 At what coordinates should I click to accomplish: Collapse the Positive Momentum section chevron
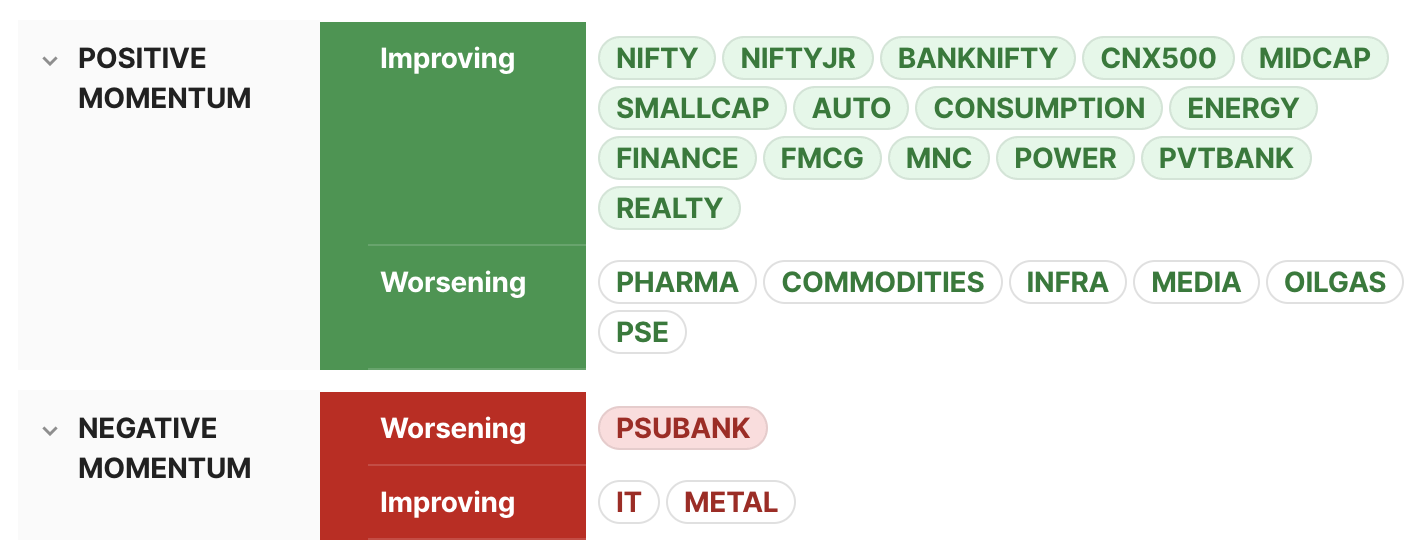50,61
